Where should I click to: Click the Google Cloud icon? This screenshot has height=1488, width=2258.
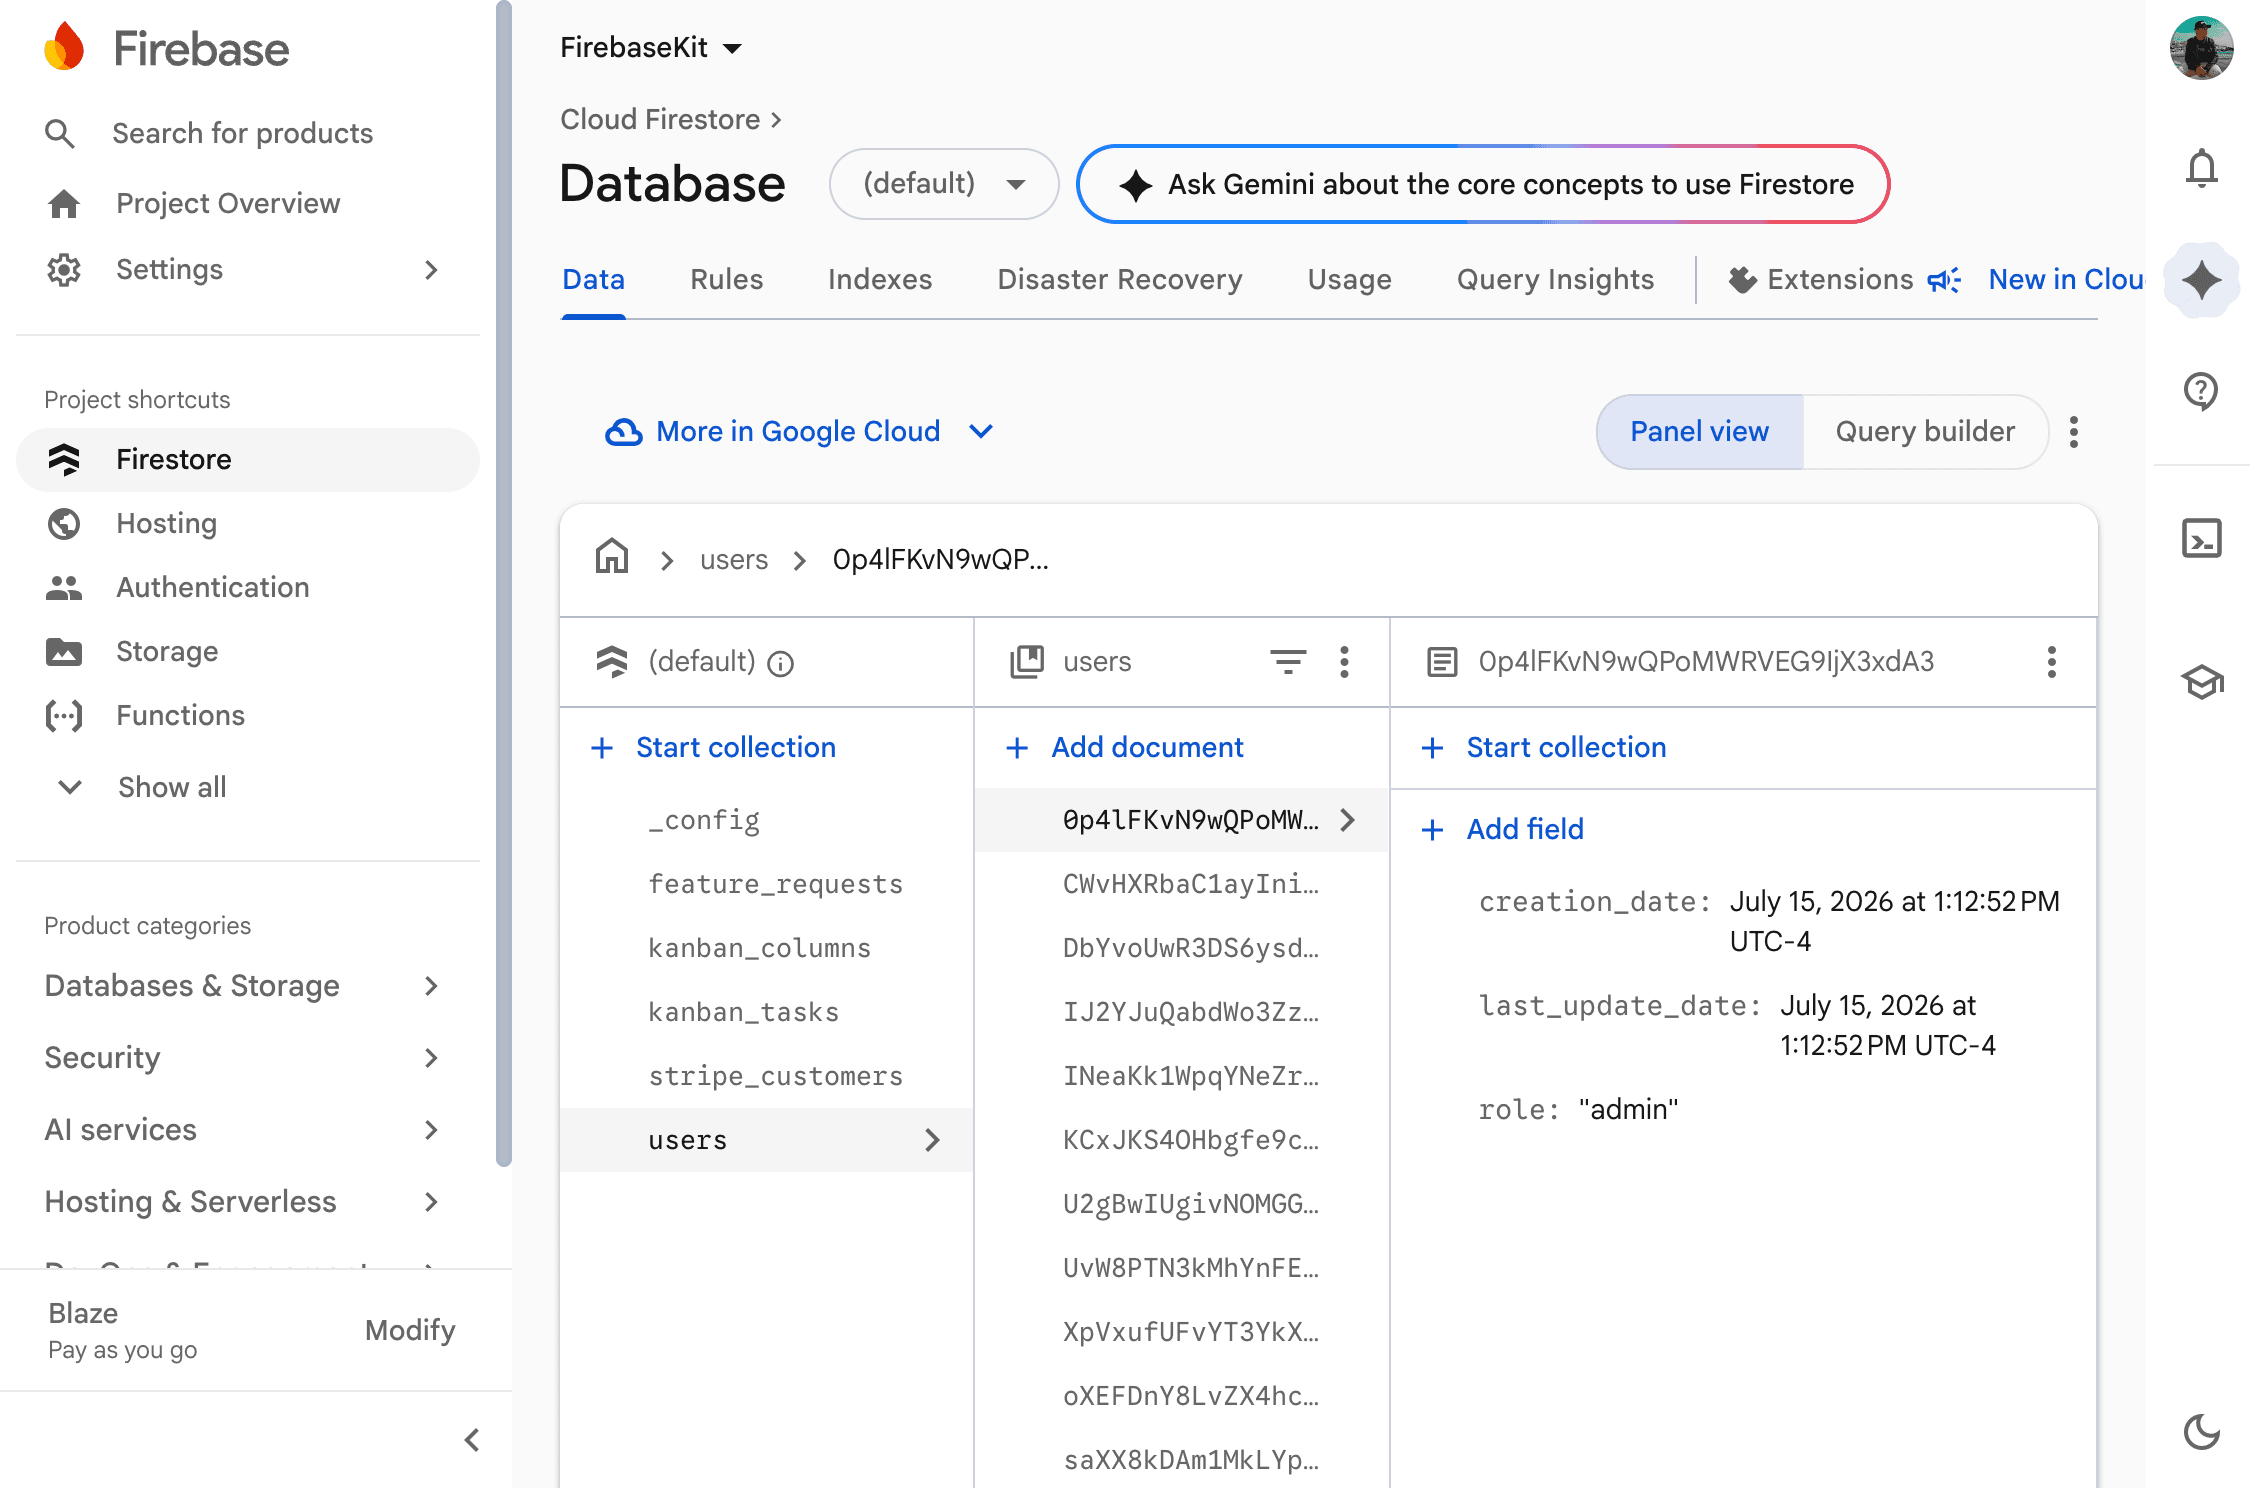click(623, 431)
